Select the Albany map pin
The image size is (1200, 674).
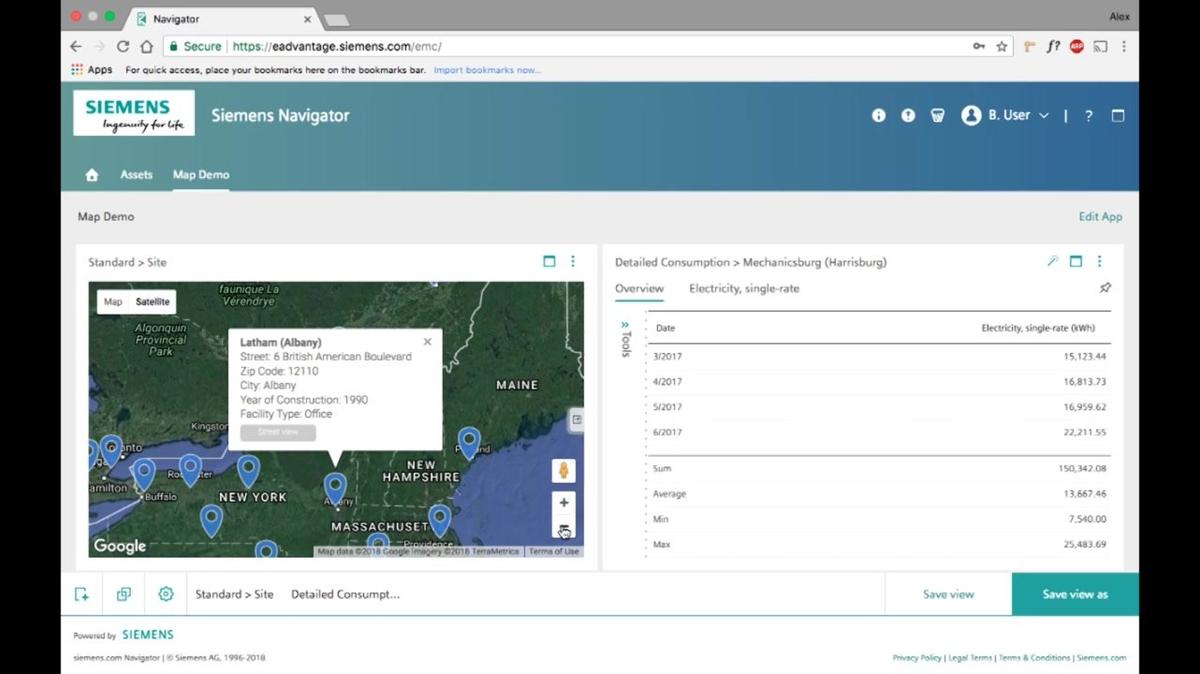coord(335,488)
